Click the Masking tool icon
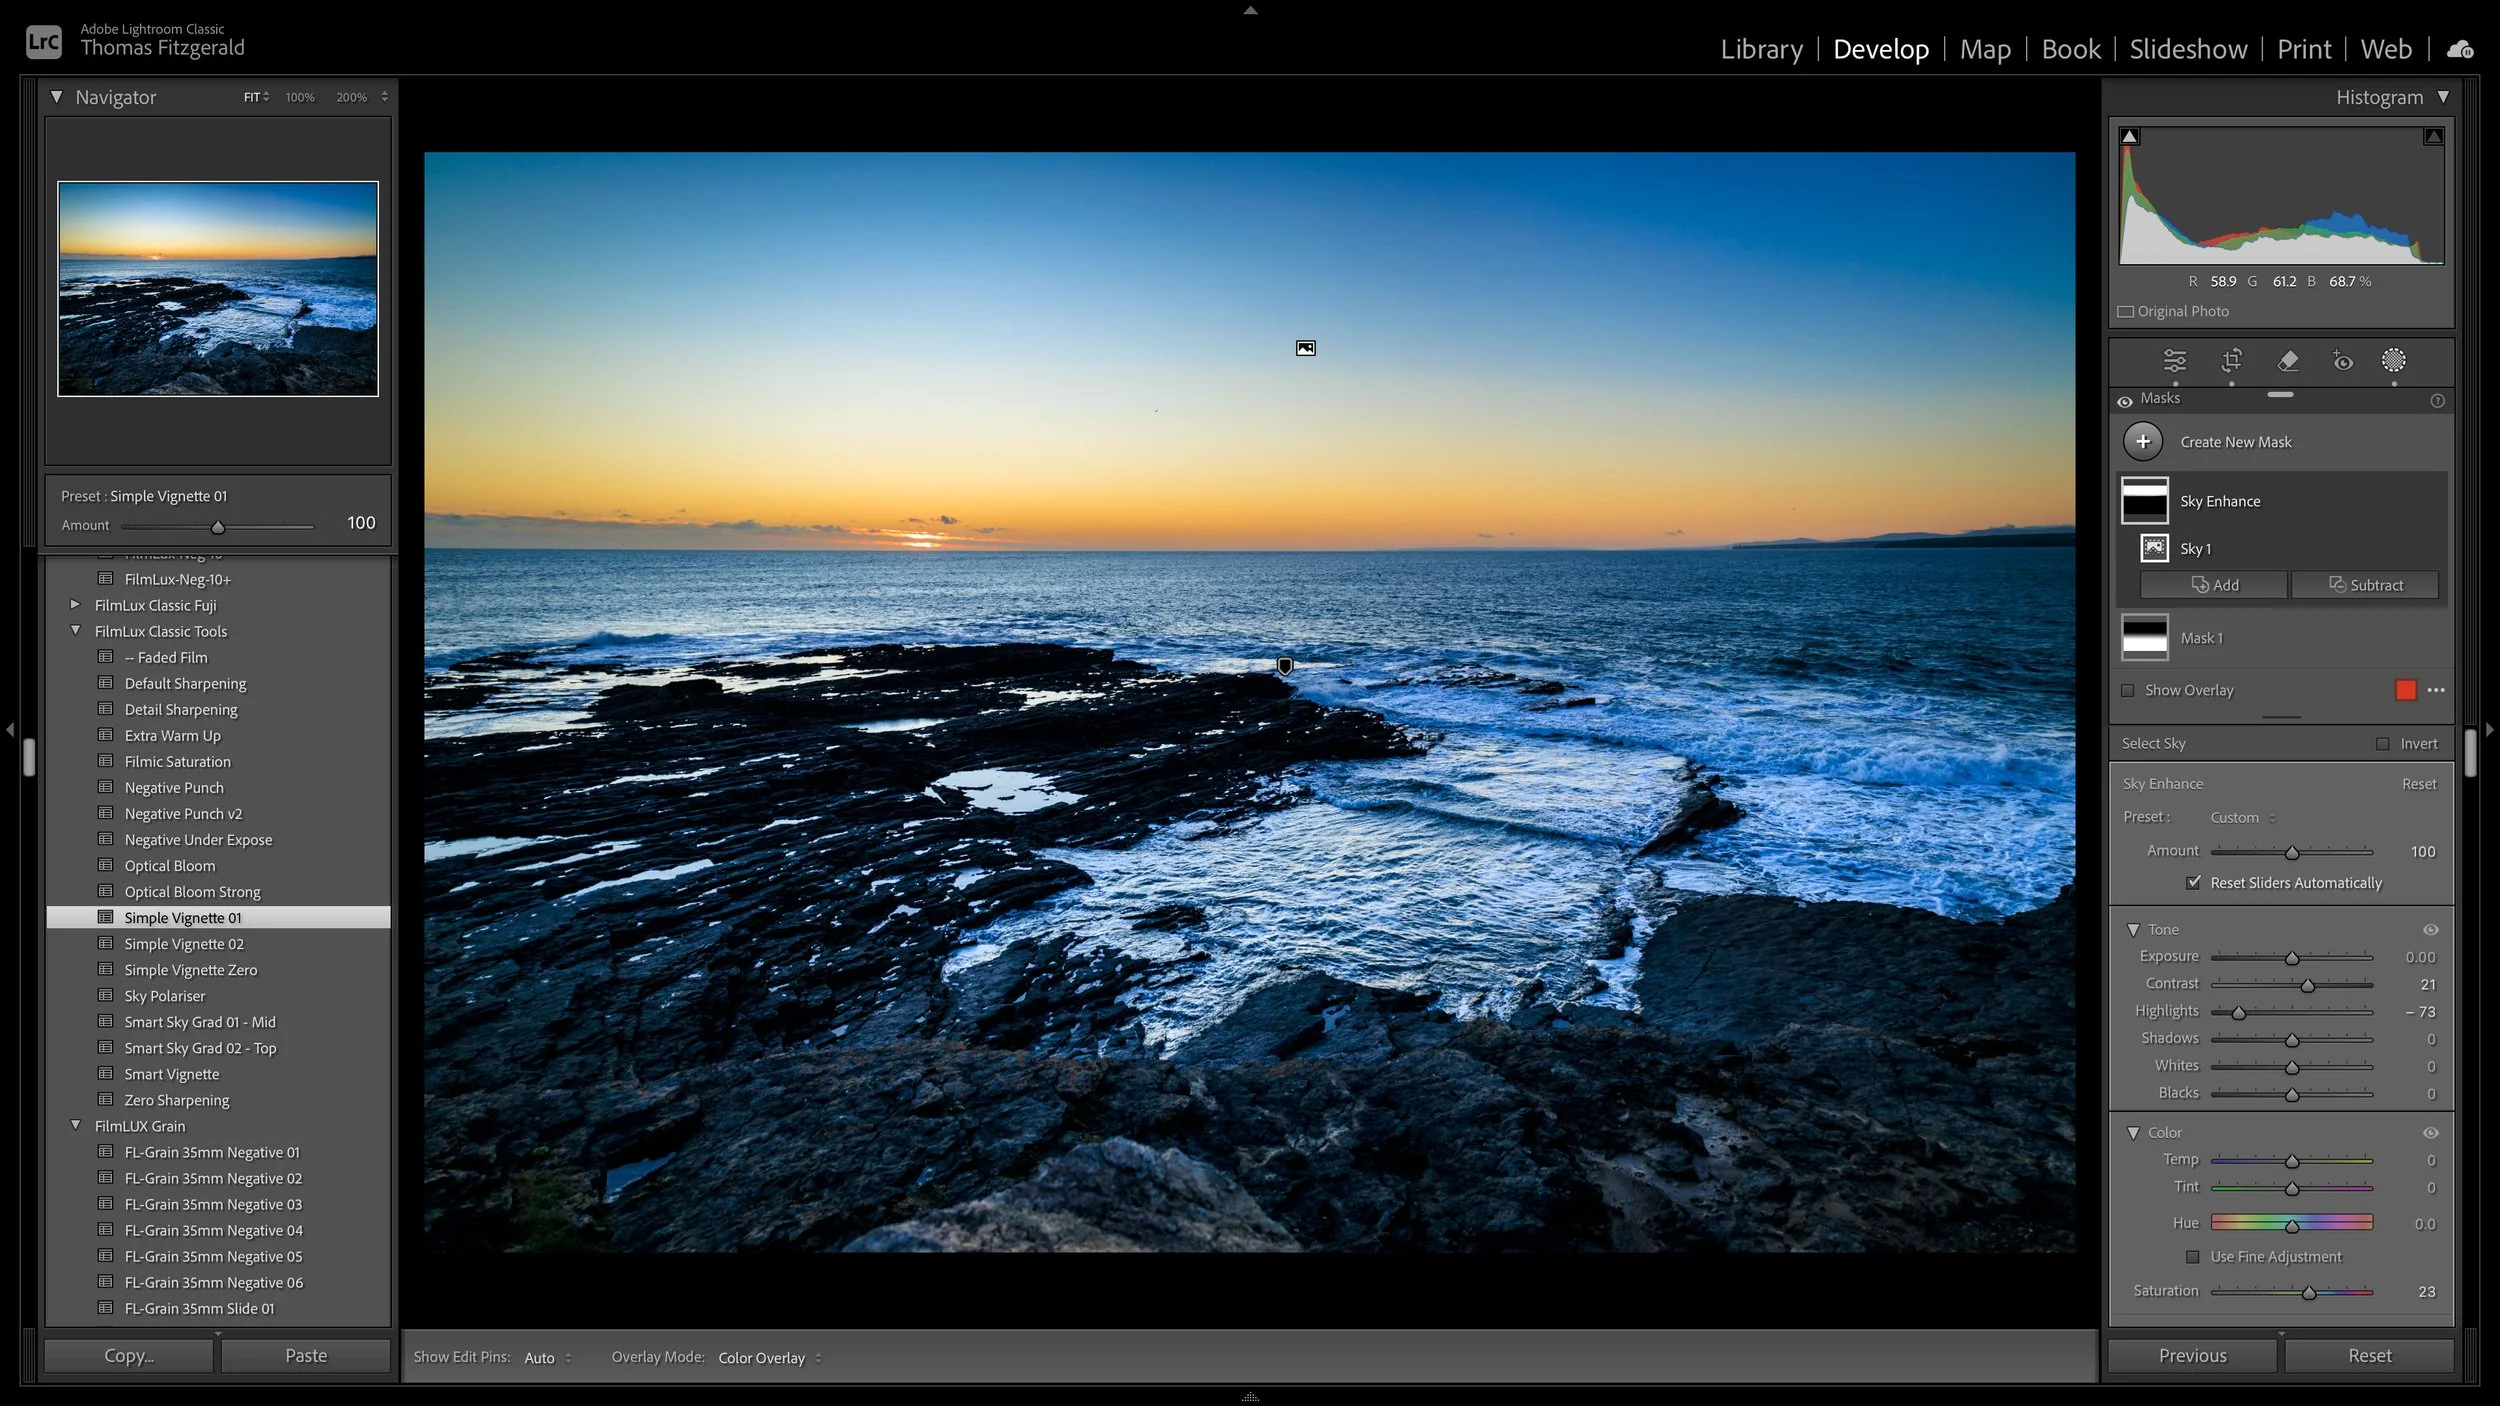2500x1406 pixels. [x=2393, y=361]
